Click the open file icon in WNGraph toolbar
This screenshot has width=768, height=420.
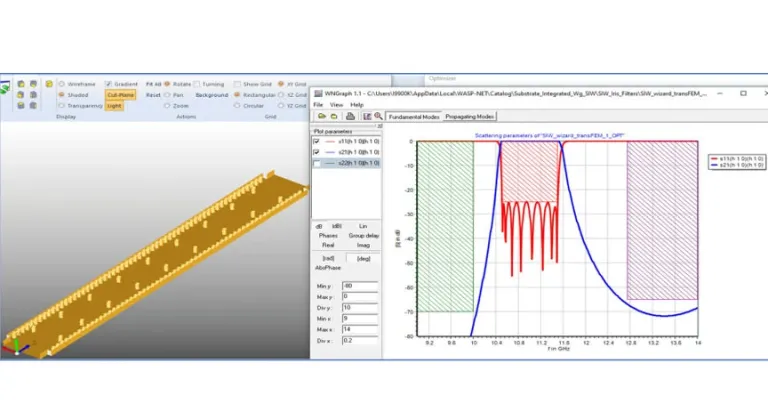(x=321, y=116)
